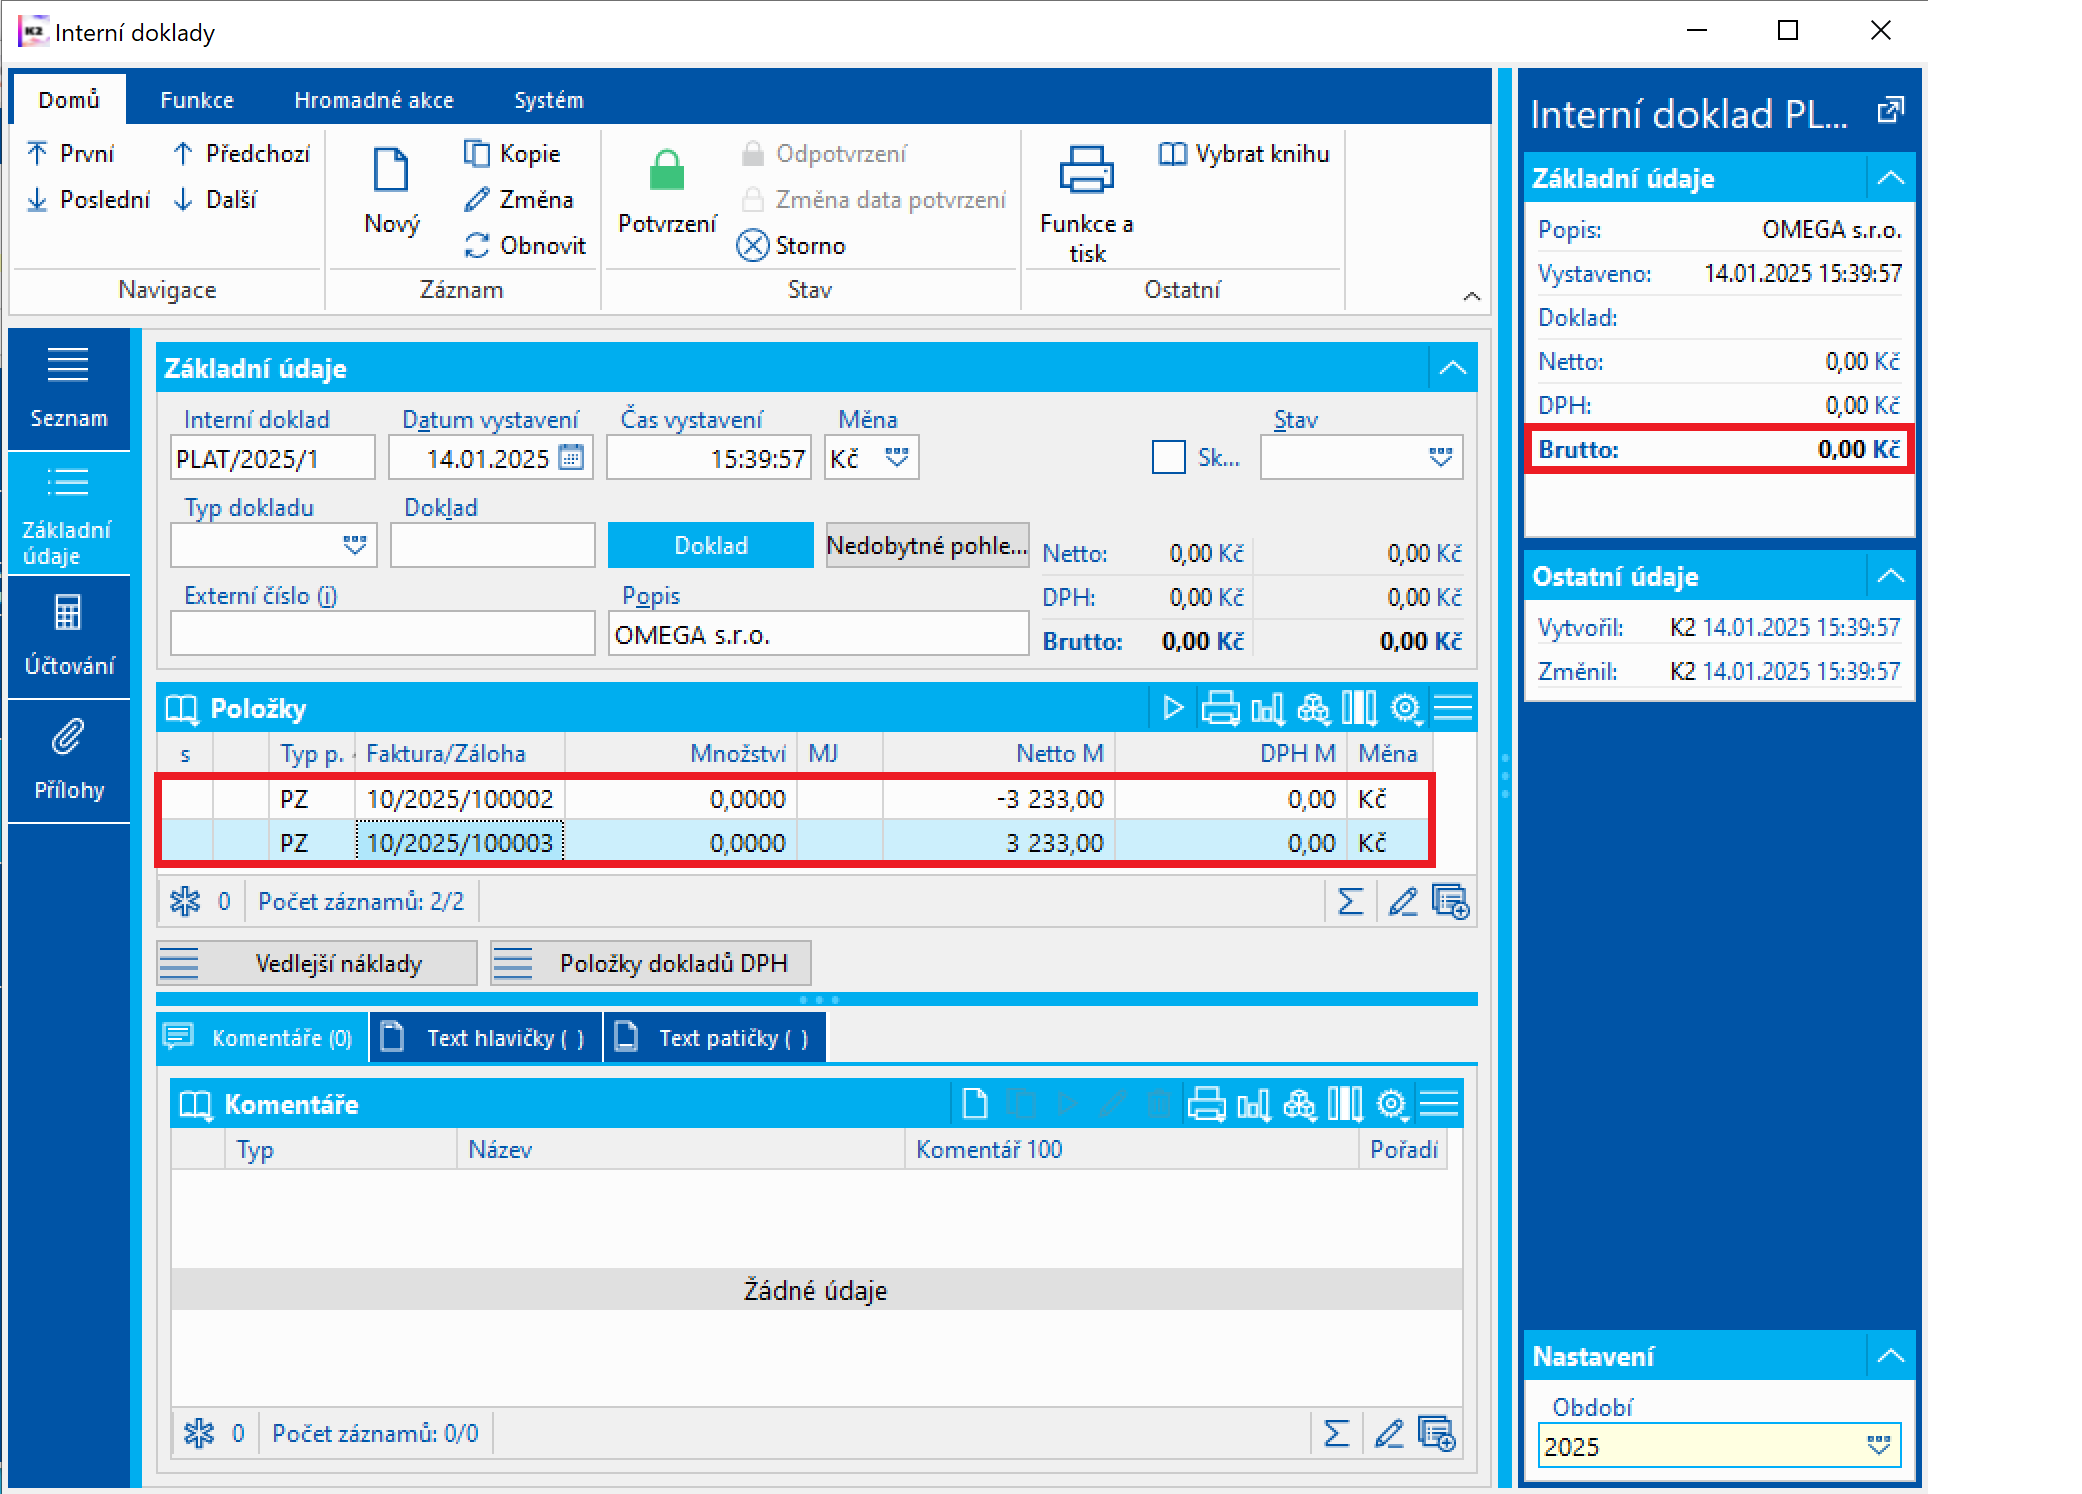Screen dimensions: 2082x1494
Task: Open hamburger menu in Položky header
Action: [1452, 708]
